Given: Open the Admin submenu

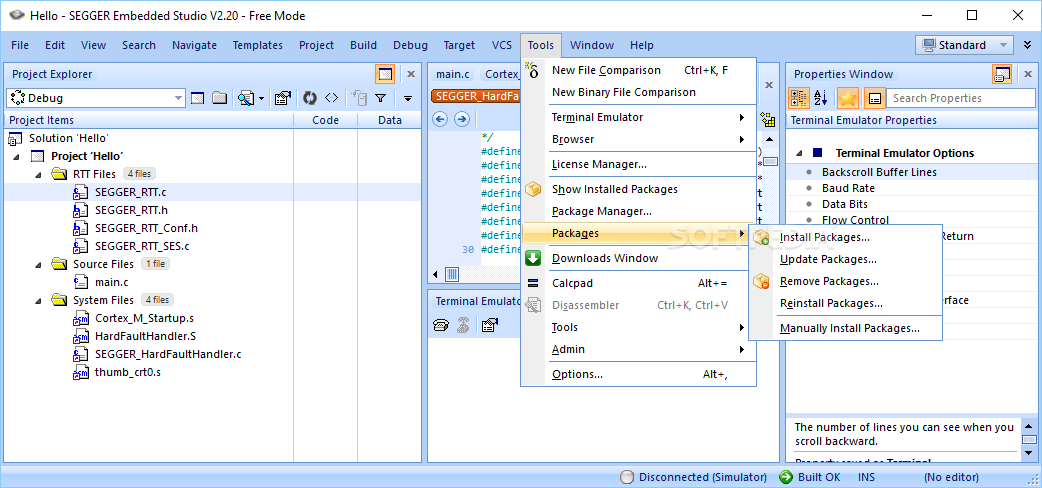Looking at the screenshot, I should click(639, 349).
